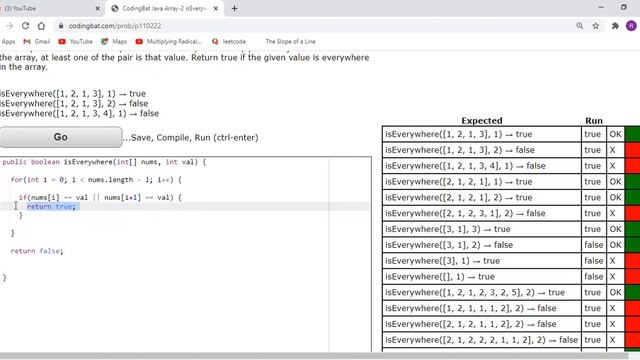The height and width of the screenshot is (360, 640).
Task: Click the Run column header
Action: click(x=593, y=120)
